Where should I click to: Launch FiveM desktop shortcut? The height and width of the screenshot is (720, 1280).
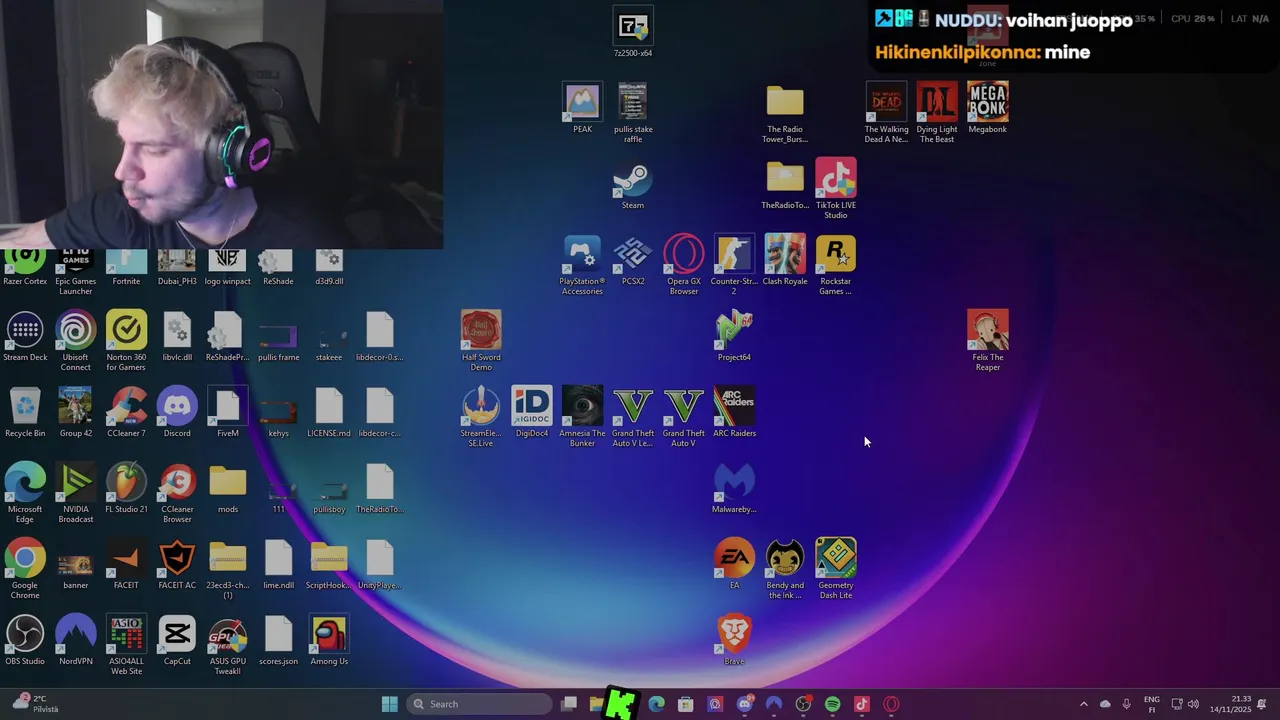[x=228, y=412]
